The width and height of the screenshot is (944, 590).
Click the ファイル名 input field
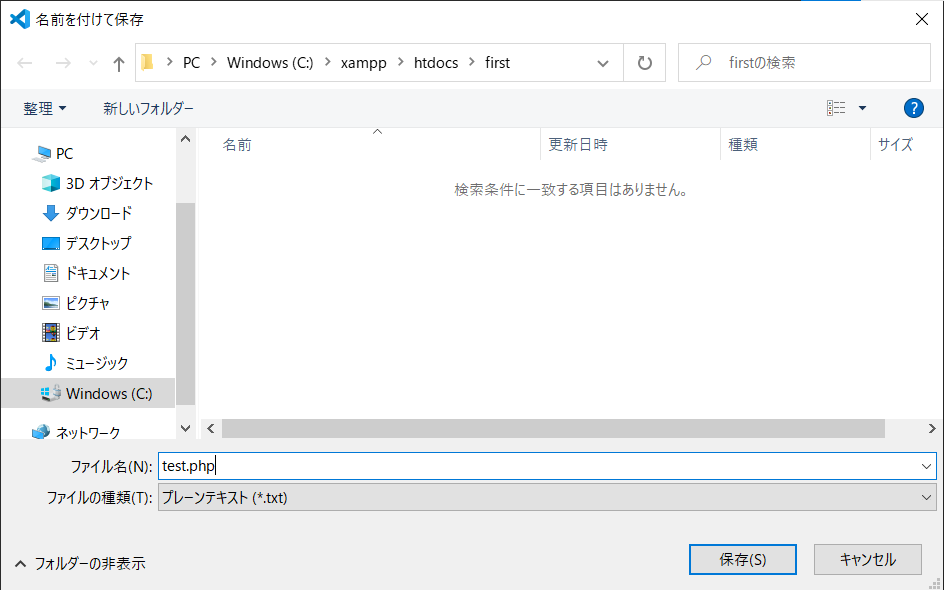(540, 466)
